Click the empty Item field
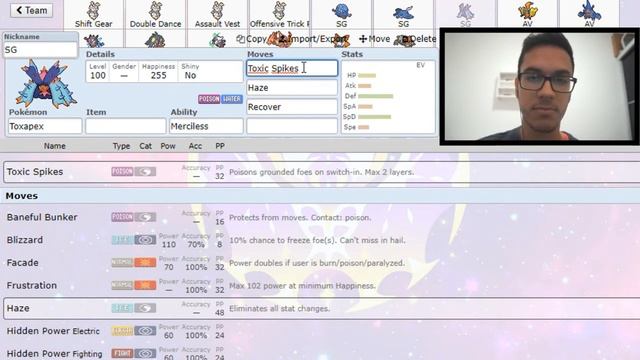The width and height of the screenshot is (640, 360). click(x=126, y=126)
